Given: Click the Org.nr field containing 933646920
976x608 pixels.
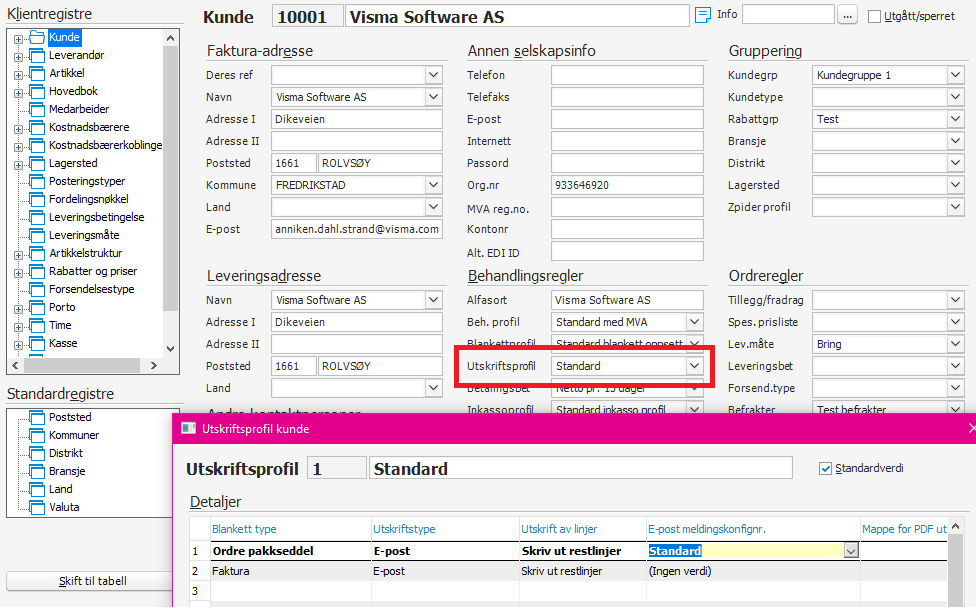Looking at the screenshot, I should point(627,185).
